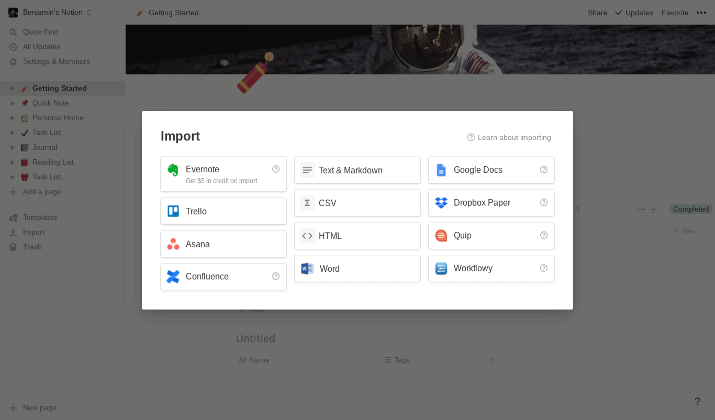Click the Quip orange logo
The width and height of the screenshot is (715, 420).
441,235
